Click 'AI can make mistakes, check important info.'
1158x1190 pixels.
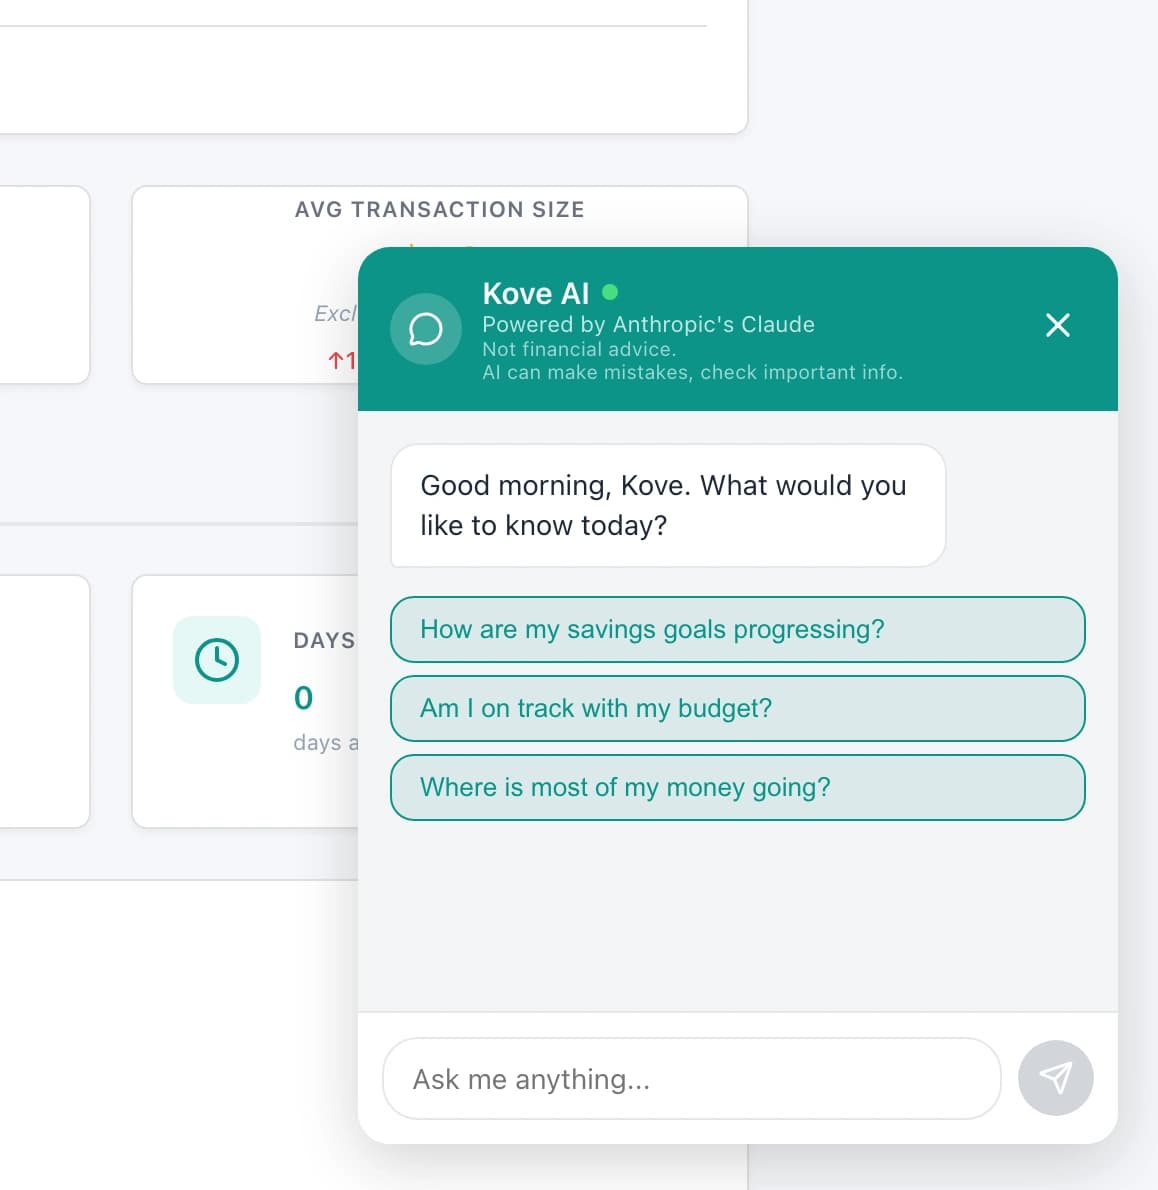click(693, 373)
